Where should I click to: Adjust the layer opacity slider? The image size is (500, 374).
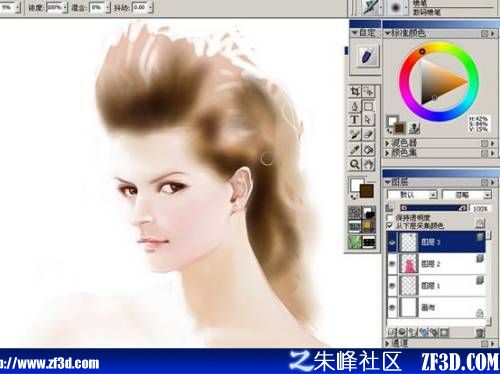434,208
